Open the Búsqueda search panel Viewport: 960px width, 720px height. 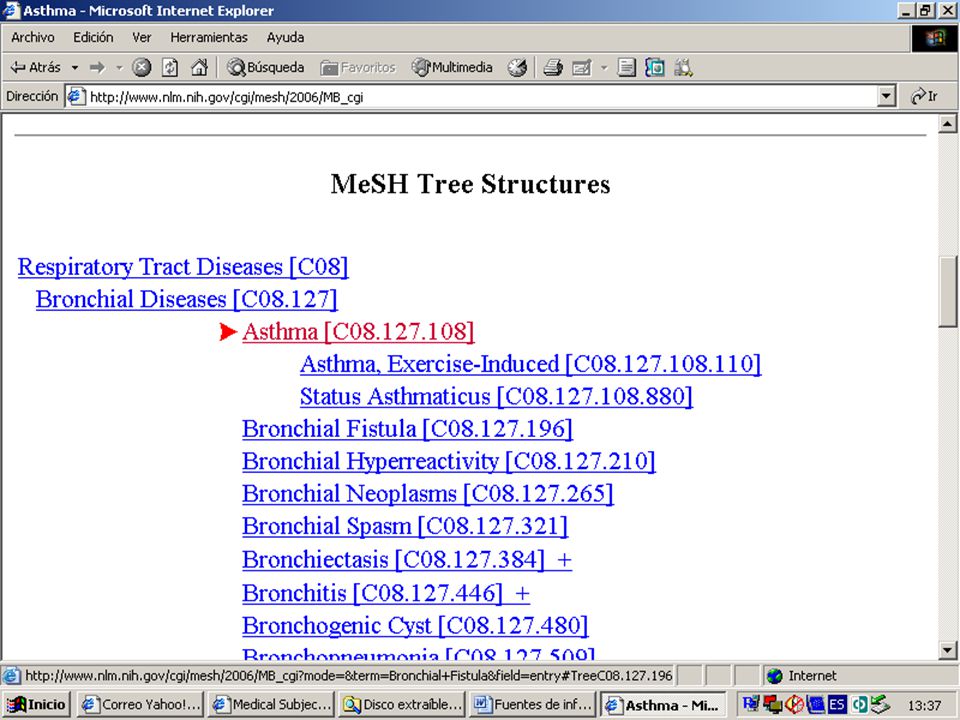tap(264, 67)
